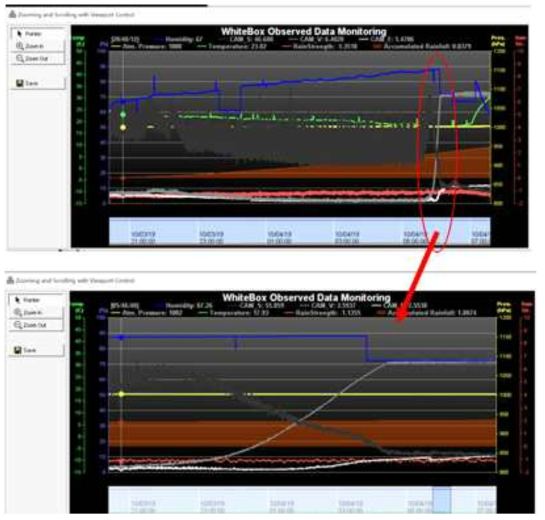
Task: Click the Zoom Out tool in the upper window
Action: 38,58
